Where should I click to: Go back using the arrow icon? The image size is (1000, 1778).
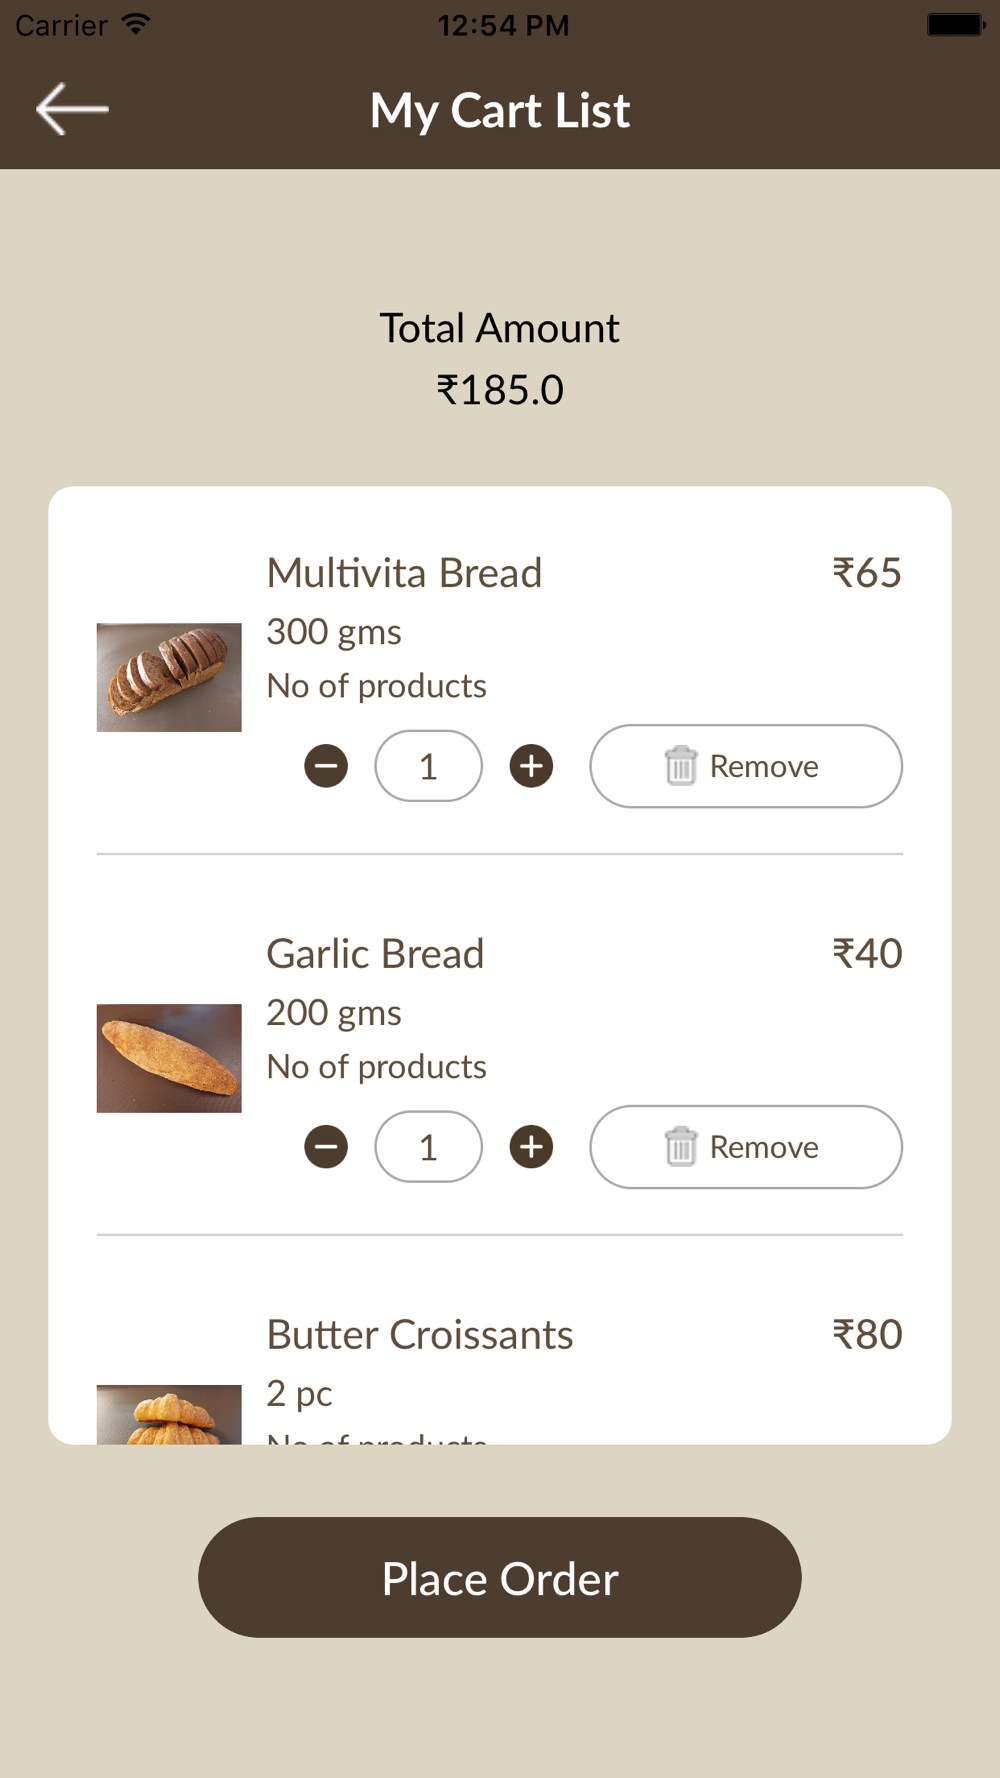(x=72, y=109)
